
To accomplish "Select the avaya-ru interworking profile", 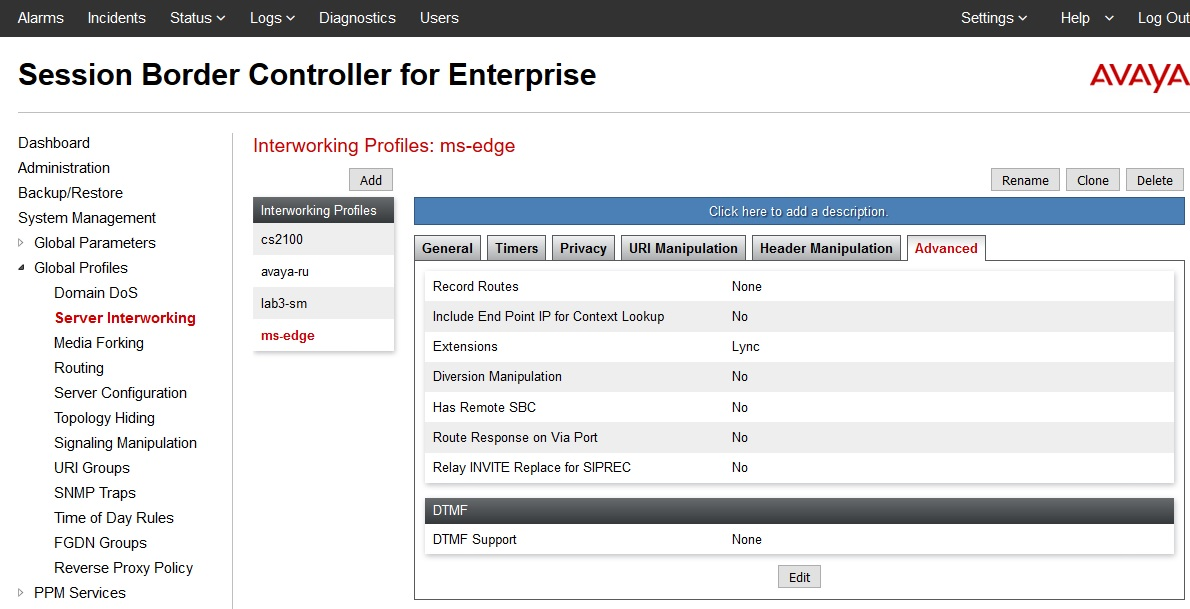I will [x=323, y=271].
